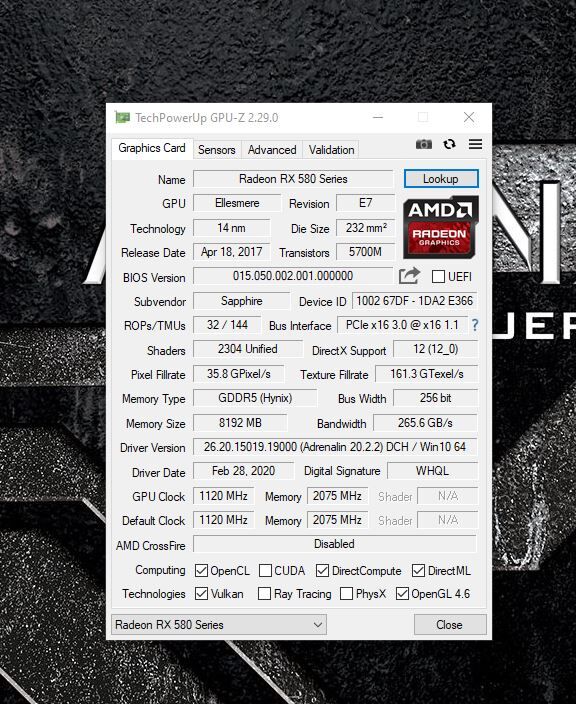The width and height of the screenshot is (576, 704).
Task: Click the 256 bit bus width value
Action: tap(435, 398)
